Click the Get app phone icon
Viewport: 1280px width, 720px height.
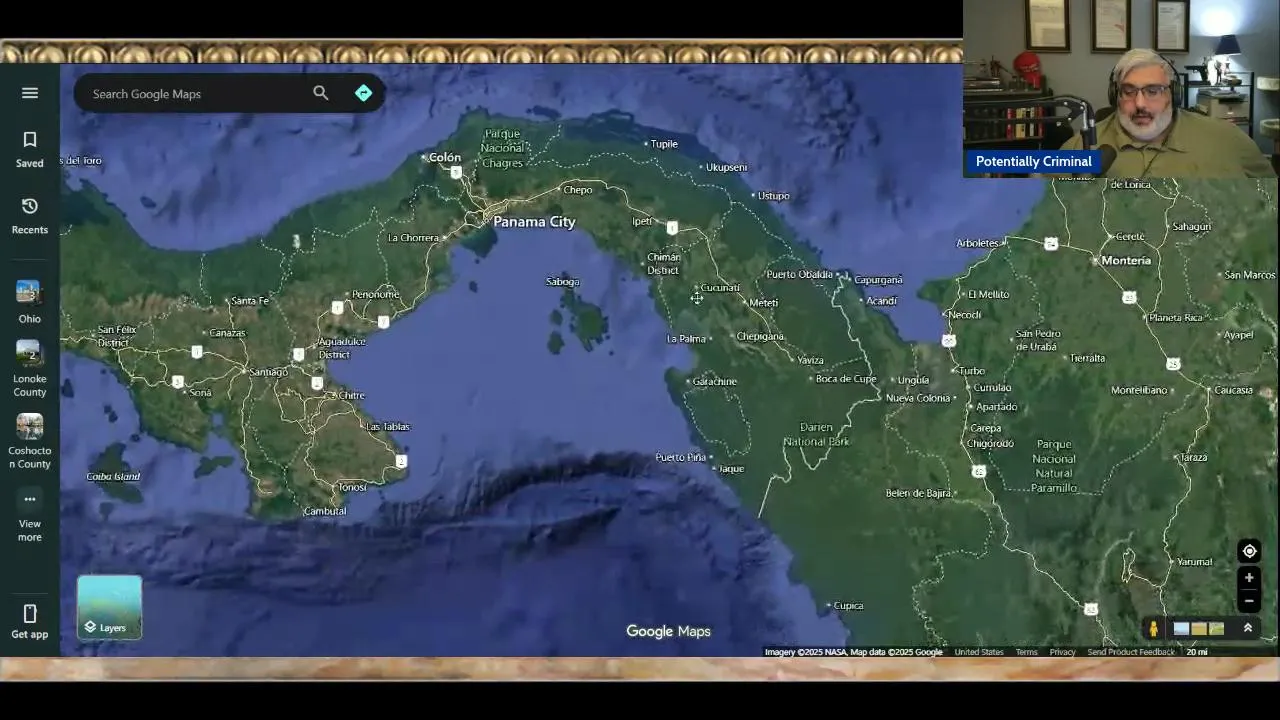click(x=30, y=620)
